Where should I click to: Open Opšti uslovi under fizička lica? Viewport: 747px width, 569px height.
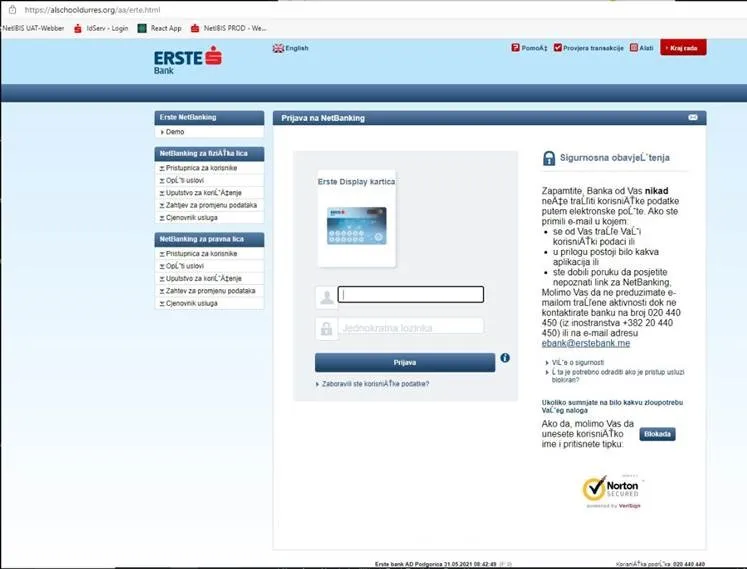[184, 181]
